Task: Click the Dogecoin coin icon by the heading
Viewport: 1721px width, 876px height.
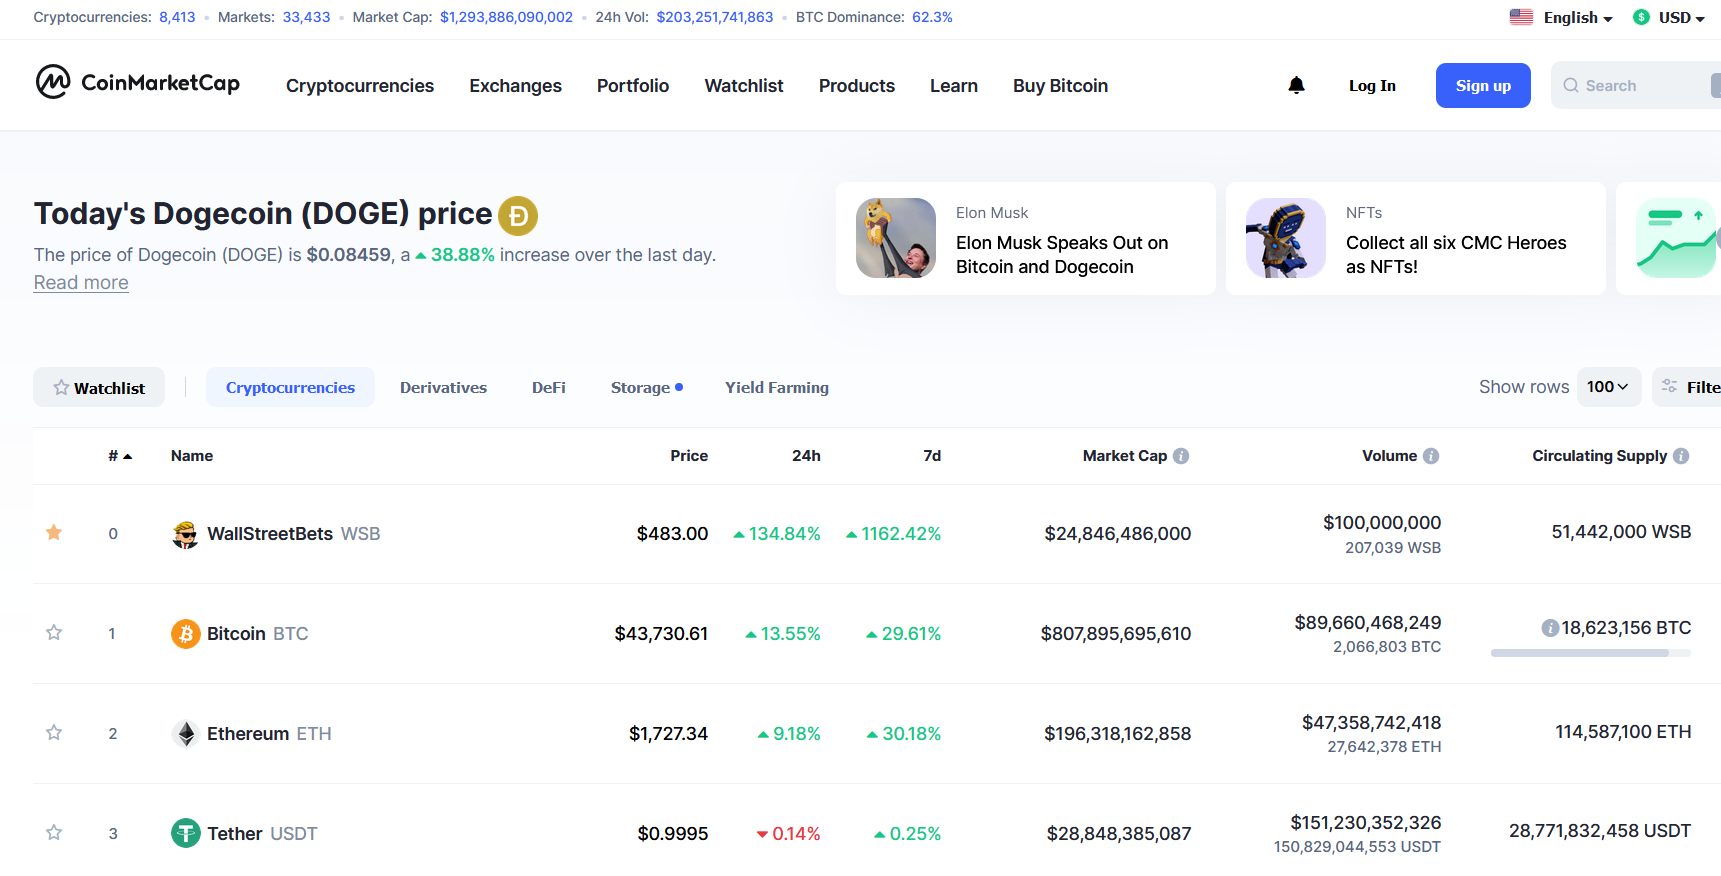Action: click(x=518, y=215)
